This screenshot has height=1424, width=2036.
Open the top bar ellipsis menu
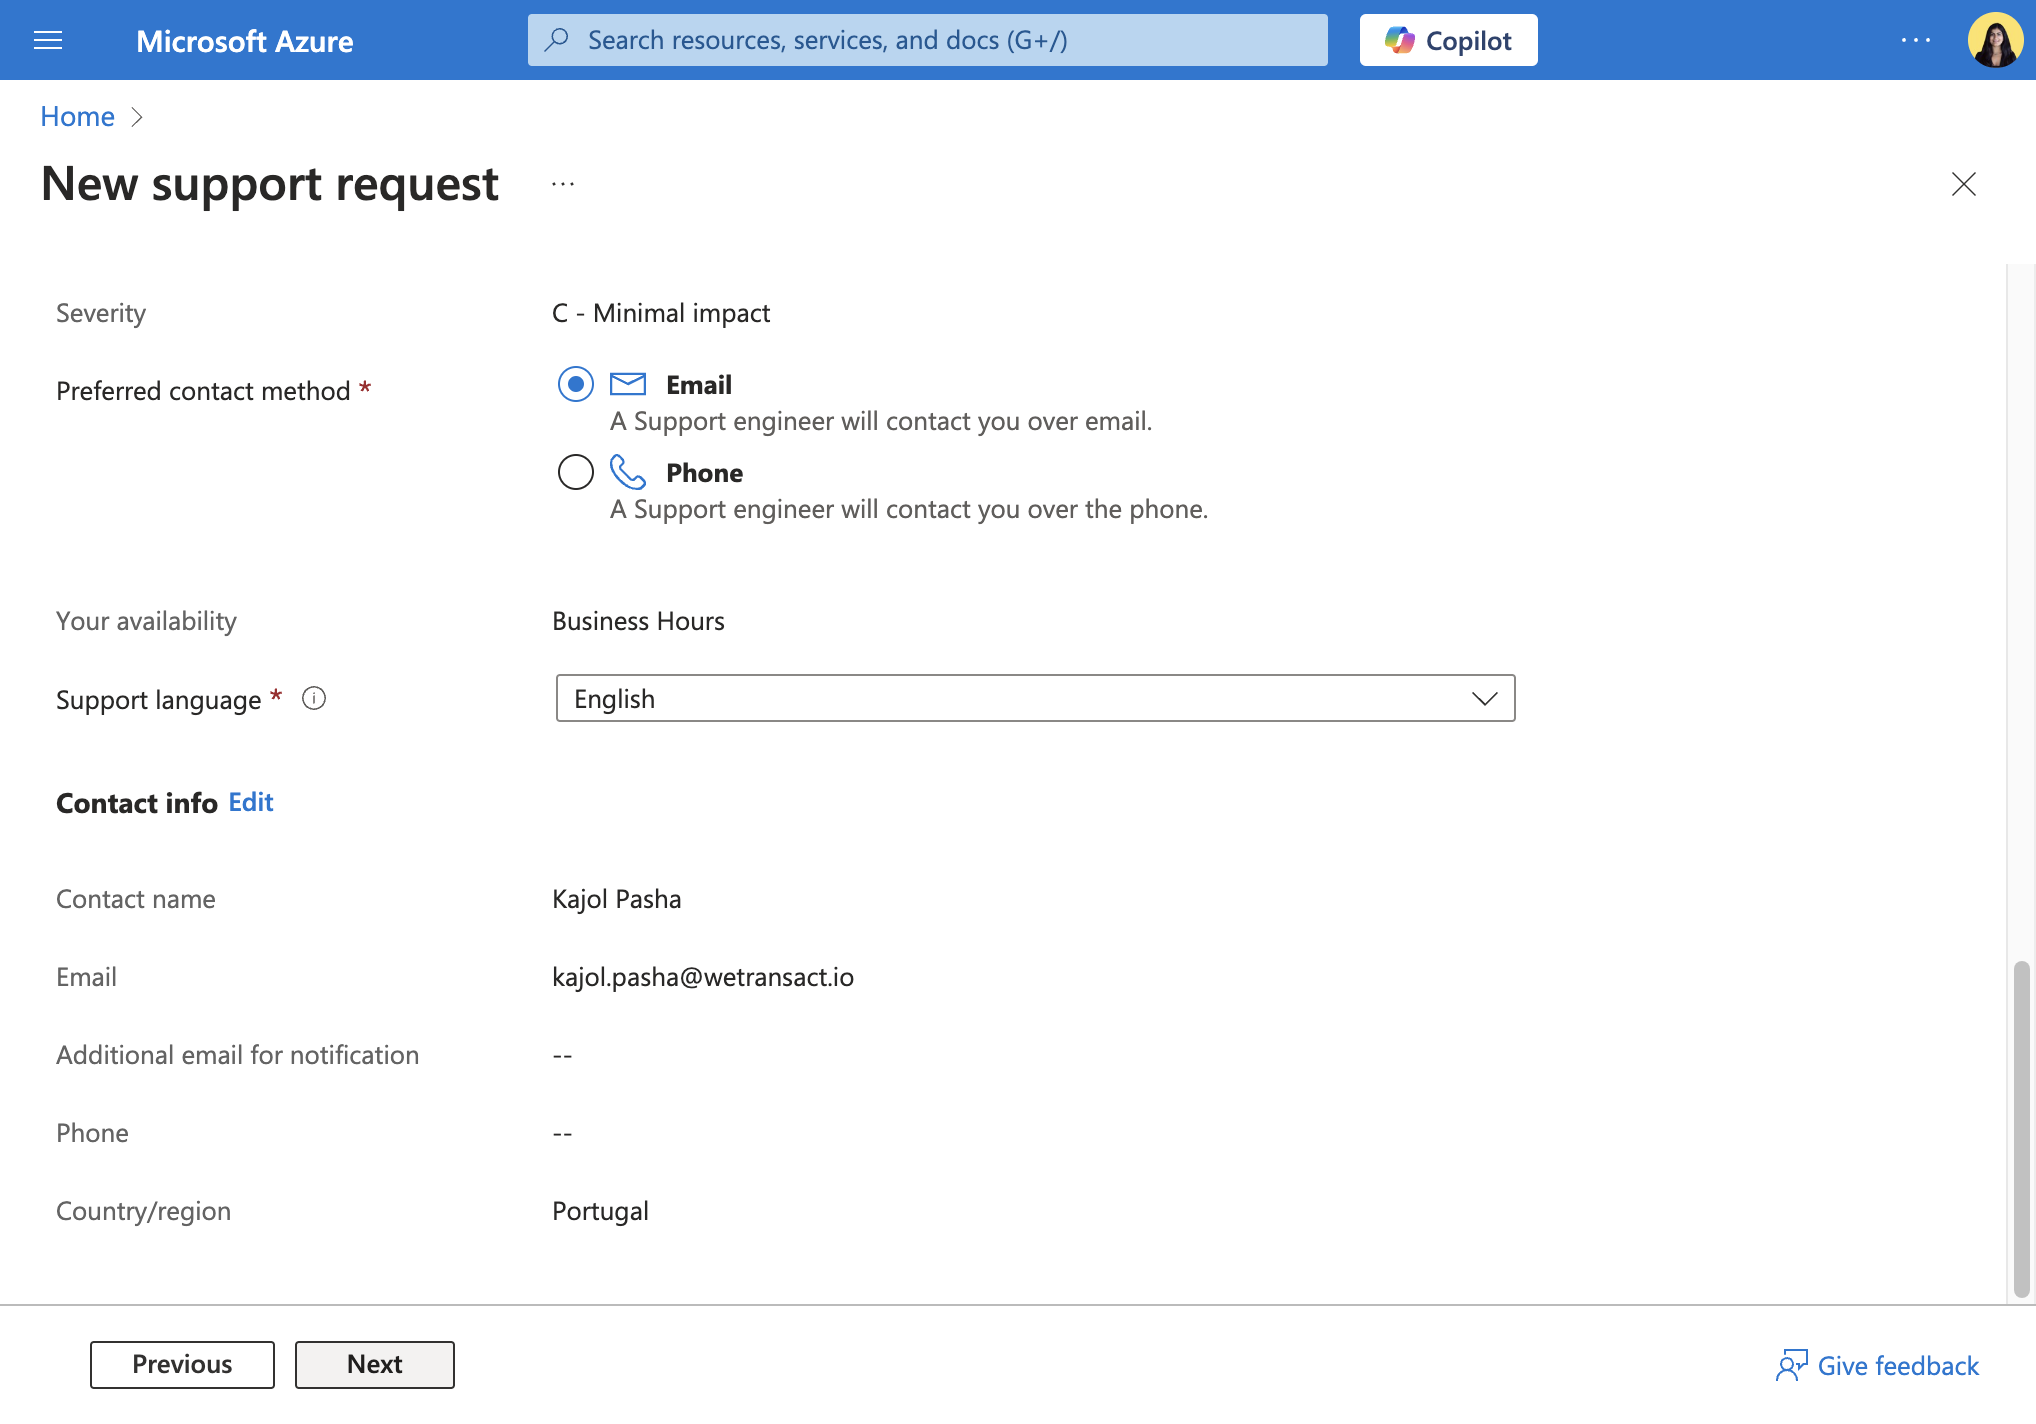click(x=1916, y=40)
